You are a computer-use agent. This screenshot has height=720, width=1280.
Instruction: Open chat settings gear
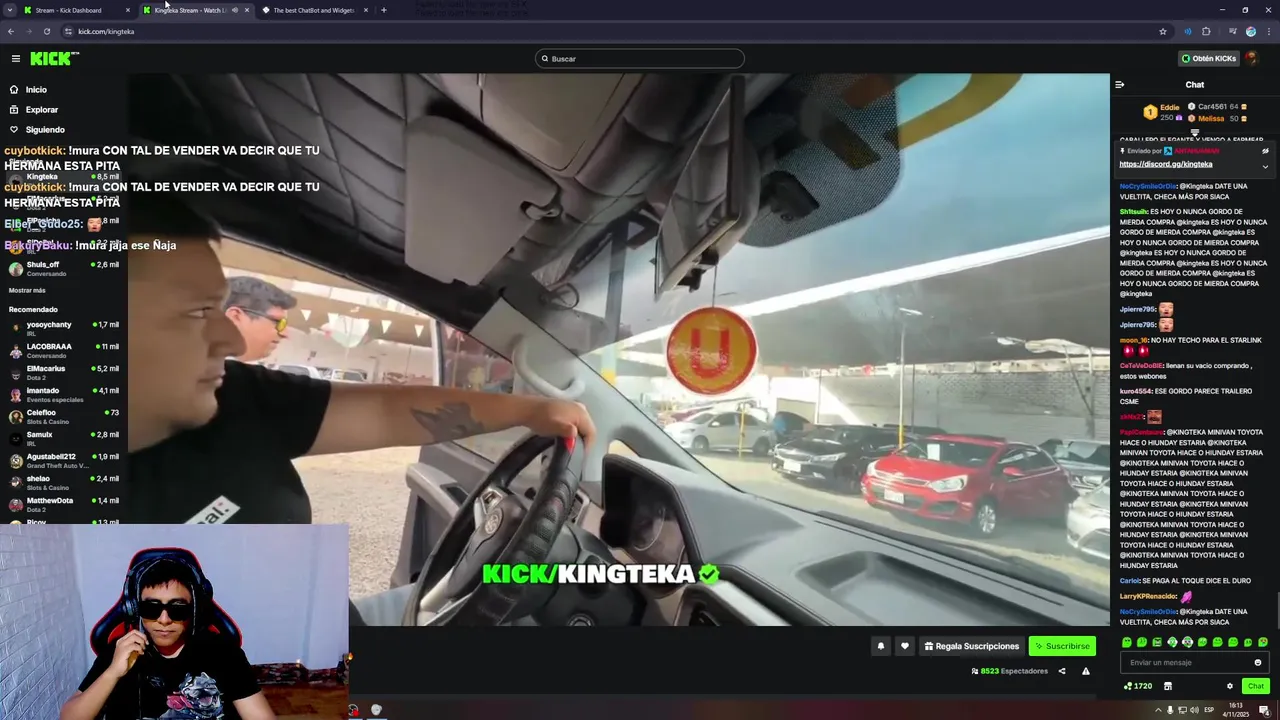pyautogui.click(x=1230, y=686)
